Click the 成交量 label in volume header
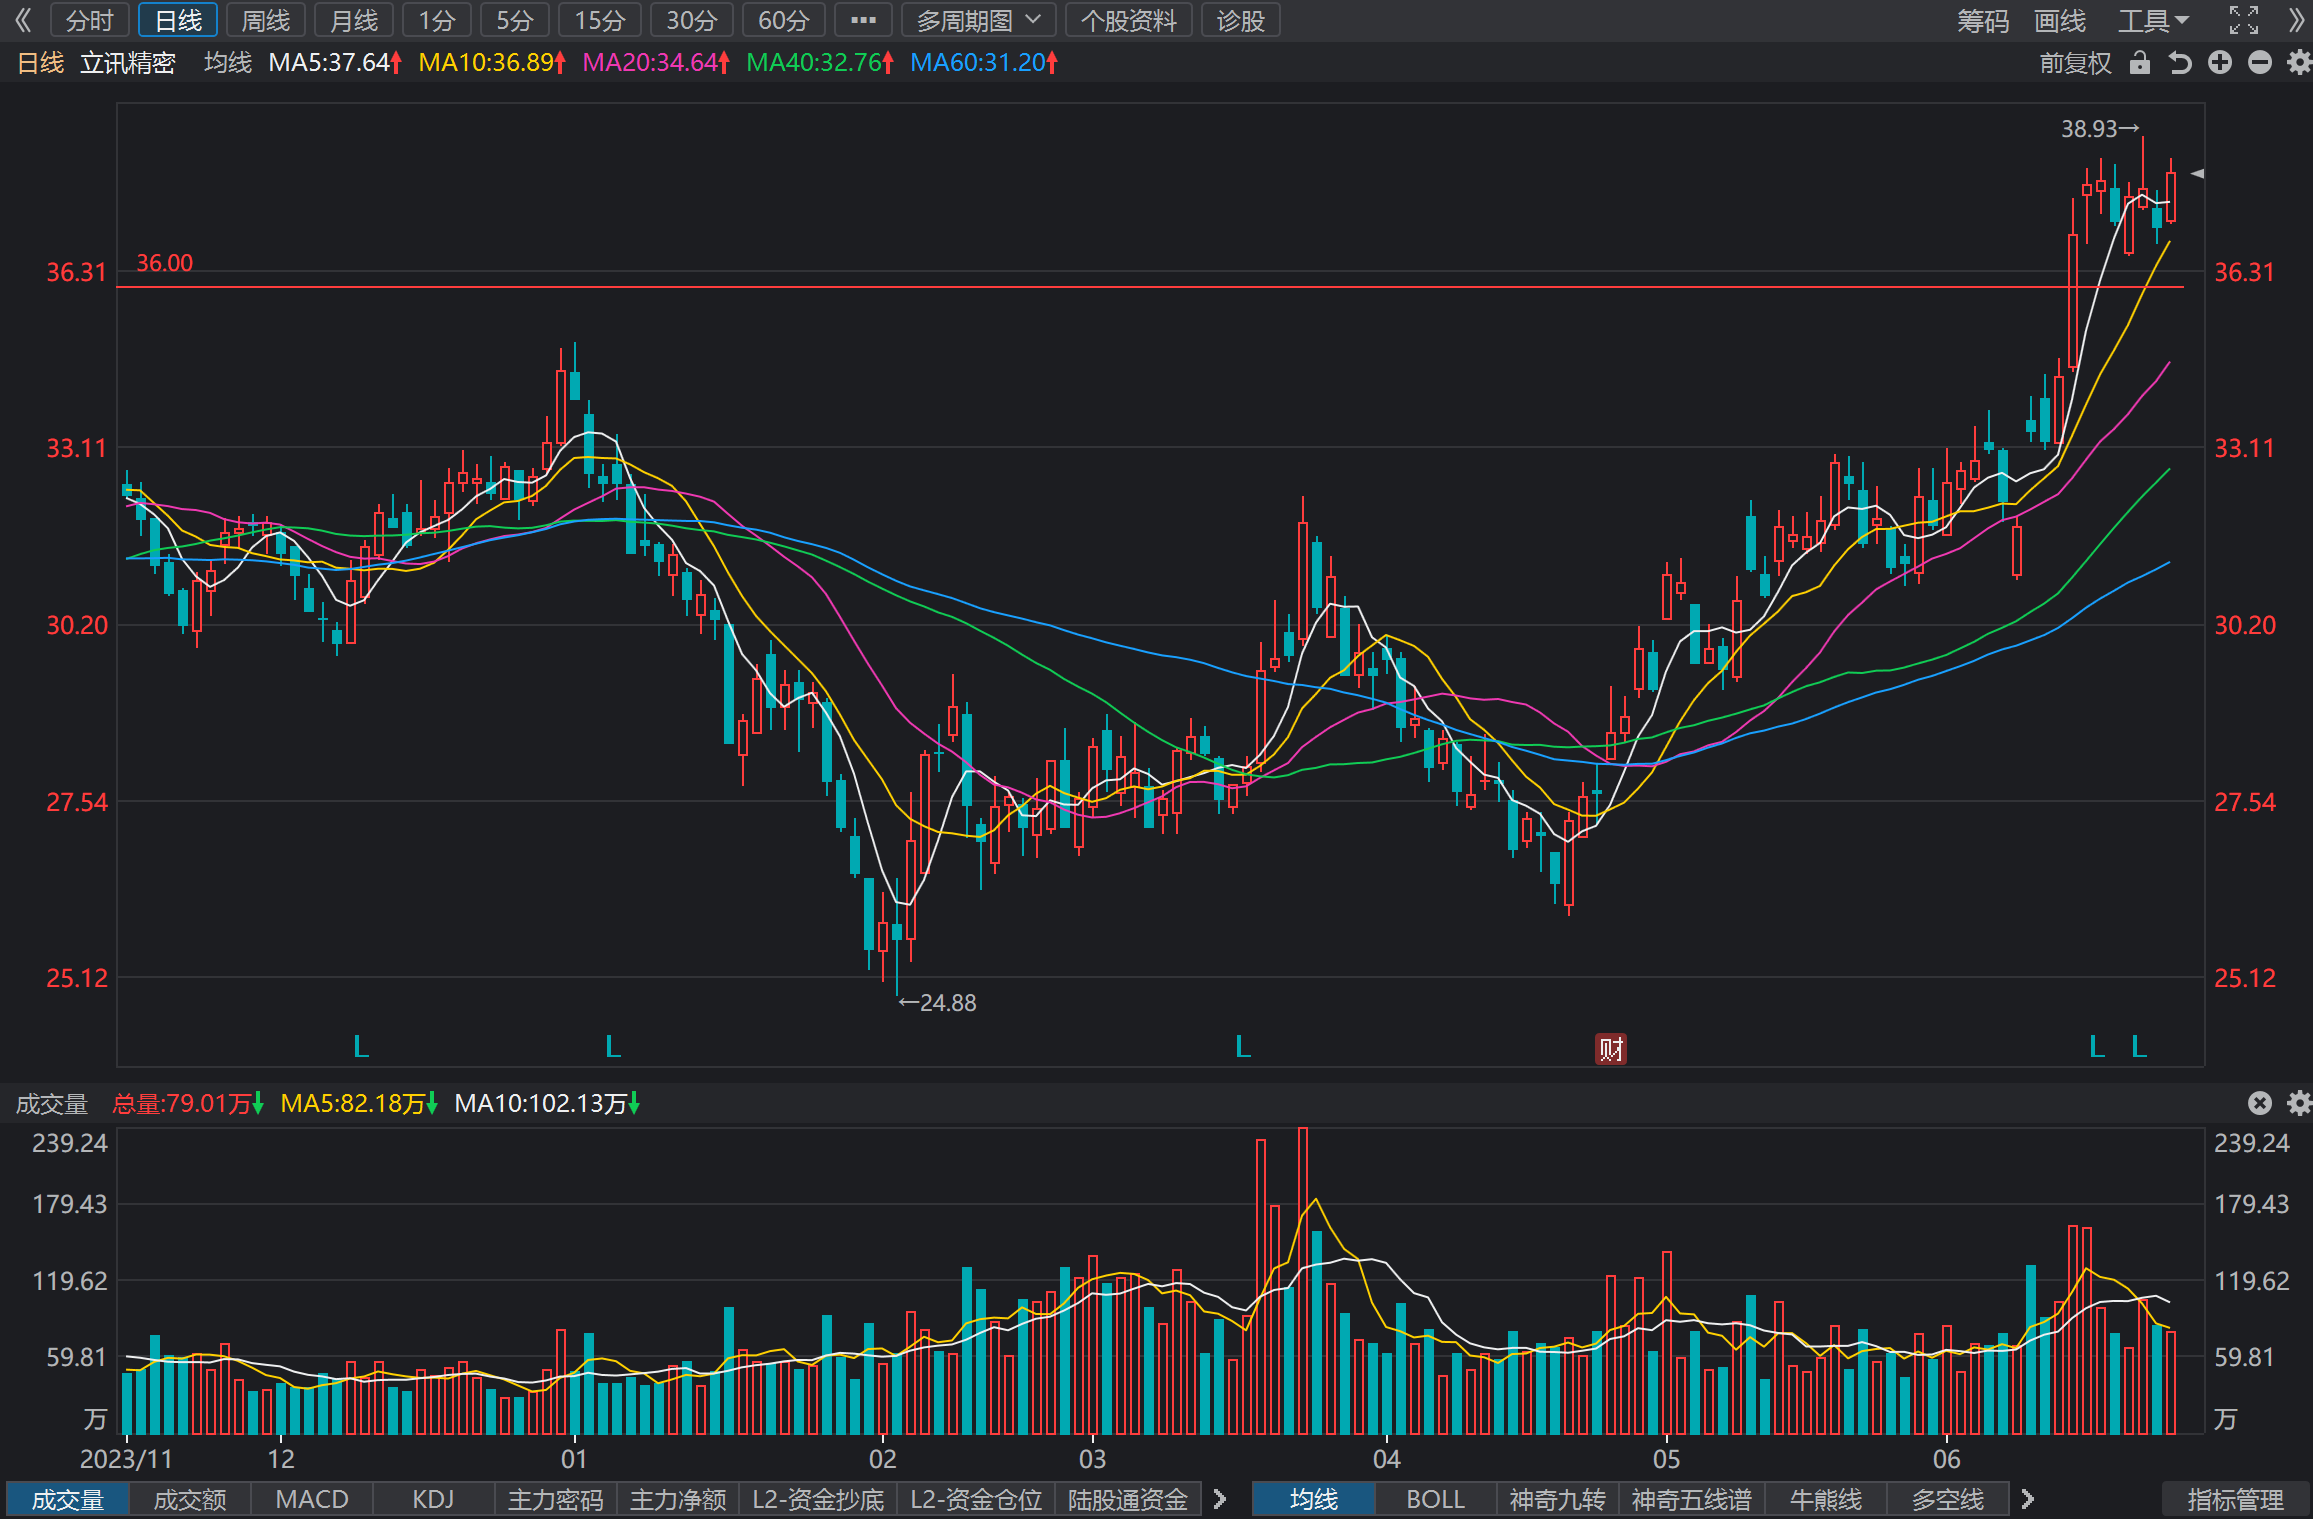The height and width of the screenshot is (1519, 2313). [52, 1103]
